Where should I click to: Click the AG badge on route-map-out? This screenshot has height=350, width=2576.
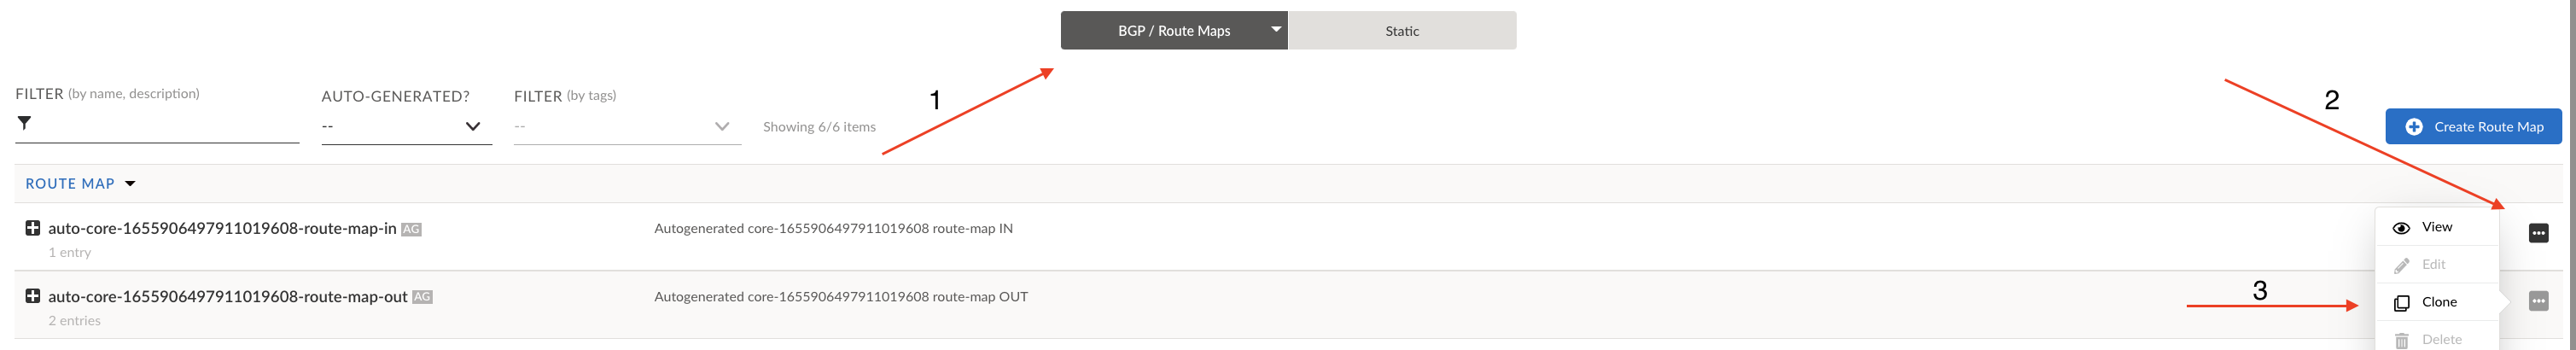coord(422,297)
